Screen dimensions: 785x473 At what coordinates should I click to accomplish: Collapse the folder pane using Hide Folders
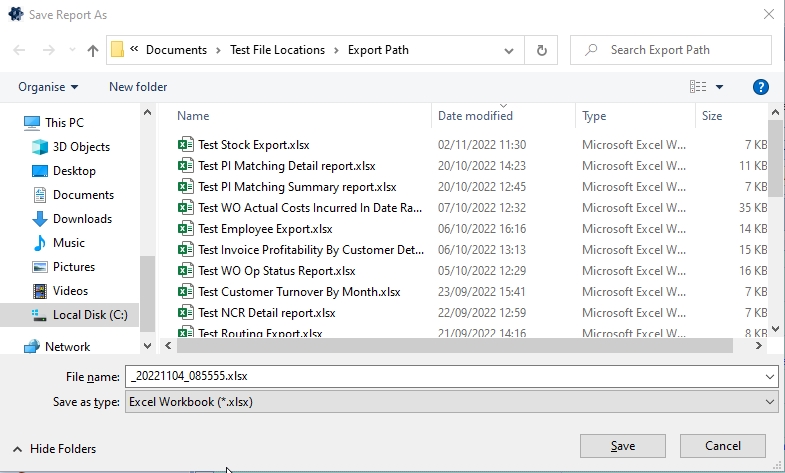tap(55, 449)
